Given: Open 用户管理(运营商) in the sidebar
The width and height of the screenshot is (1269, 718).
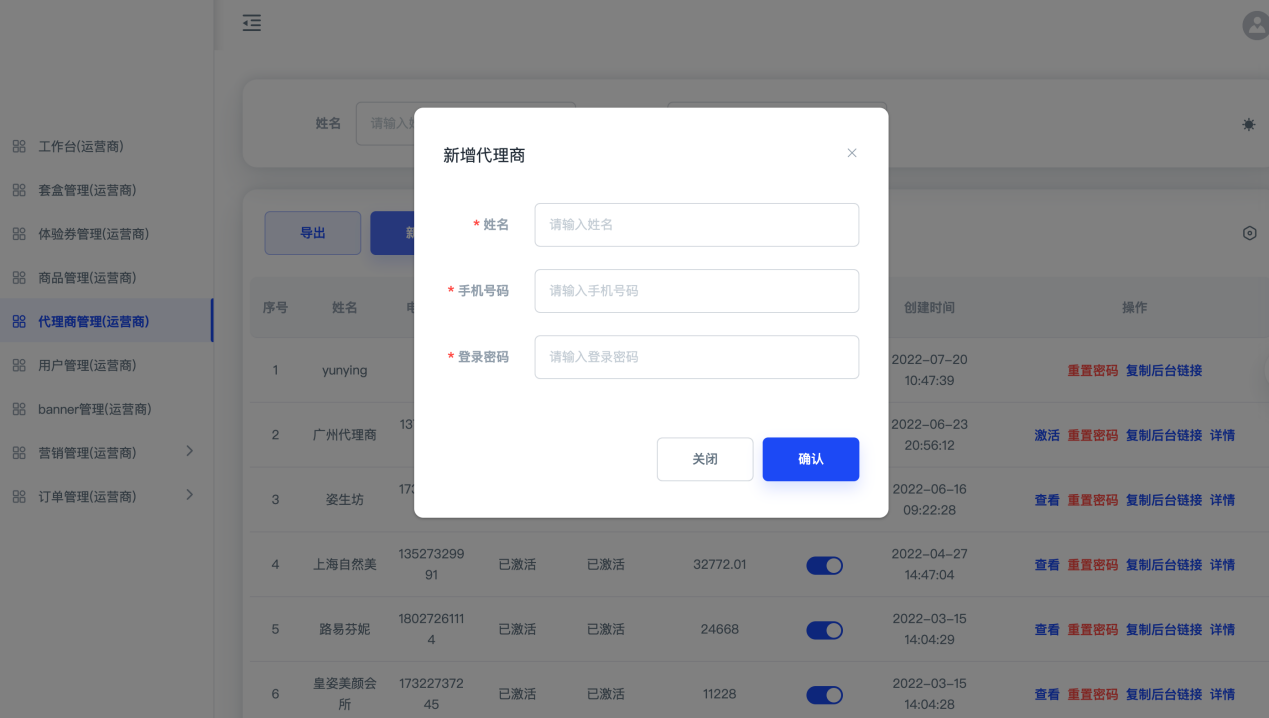Looking at the screenshot, I should pos(87,366).
